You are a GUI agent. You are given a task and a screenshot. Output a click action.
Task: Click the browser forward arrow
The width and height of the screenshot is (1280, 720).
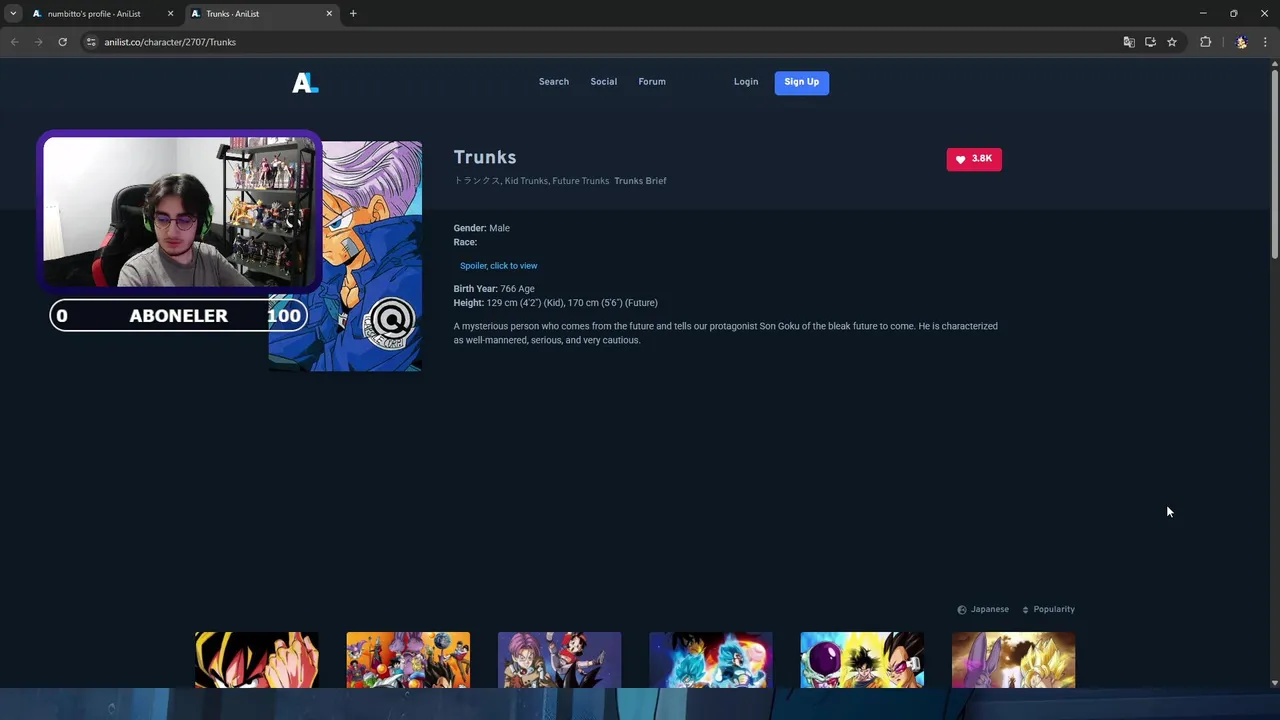(x=38, y=42)
